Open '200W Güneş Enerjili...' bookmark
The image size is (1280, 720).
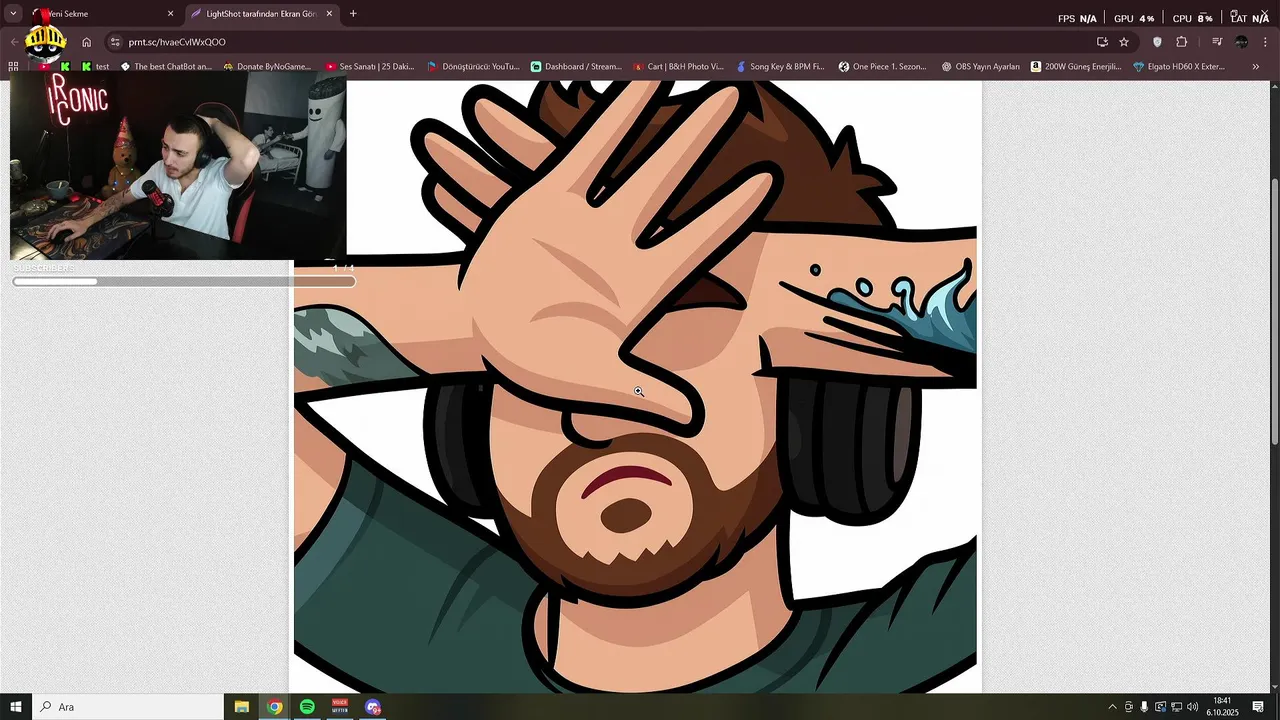(1077, 67)
